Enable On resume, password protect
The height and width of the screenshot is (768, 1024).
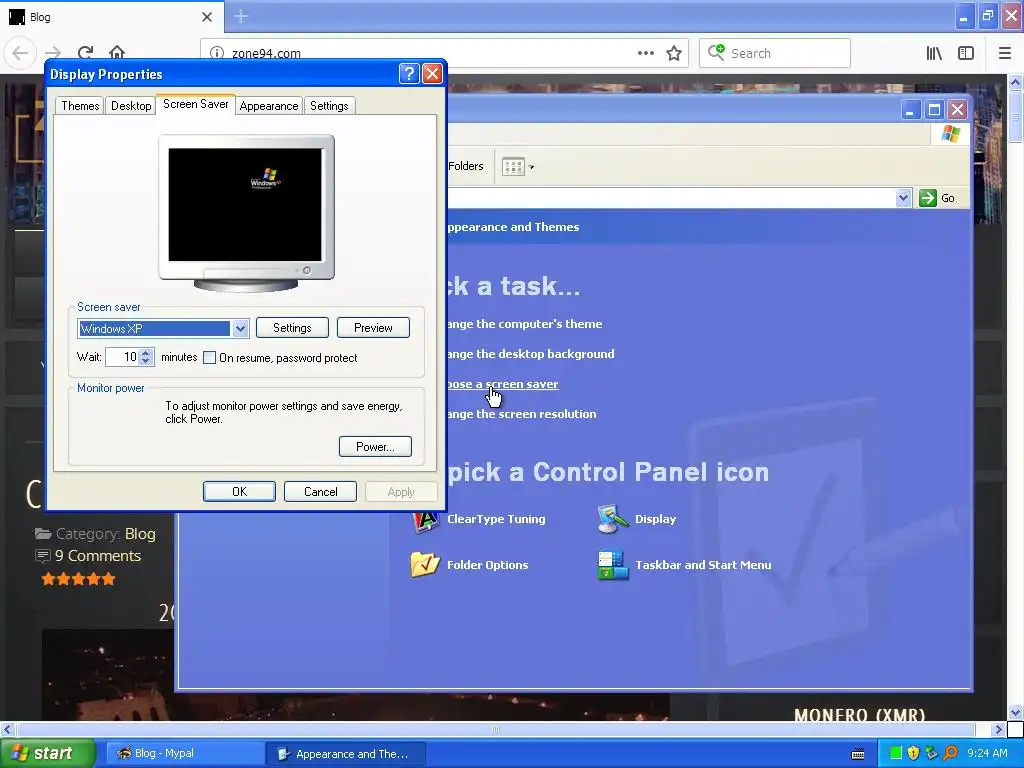tap(209, 358)
